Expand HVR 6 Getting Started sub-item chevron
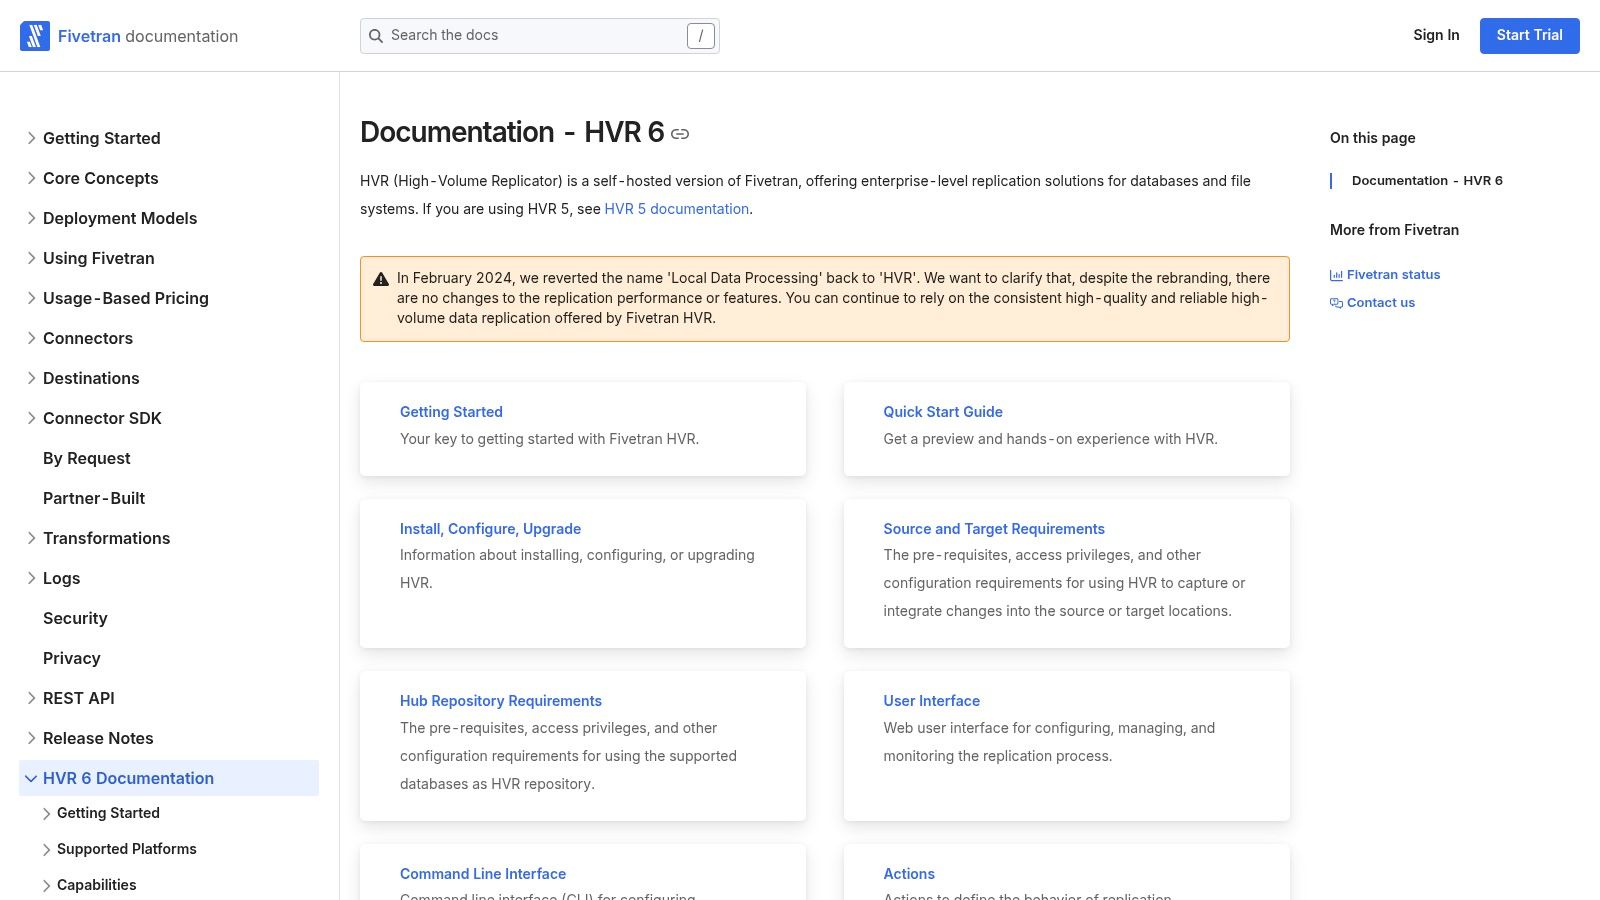 (x=46, y=814)
